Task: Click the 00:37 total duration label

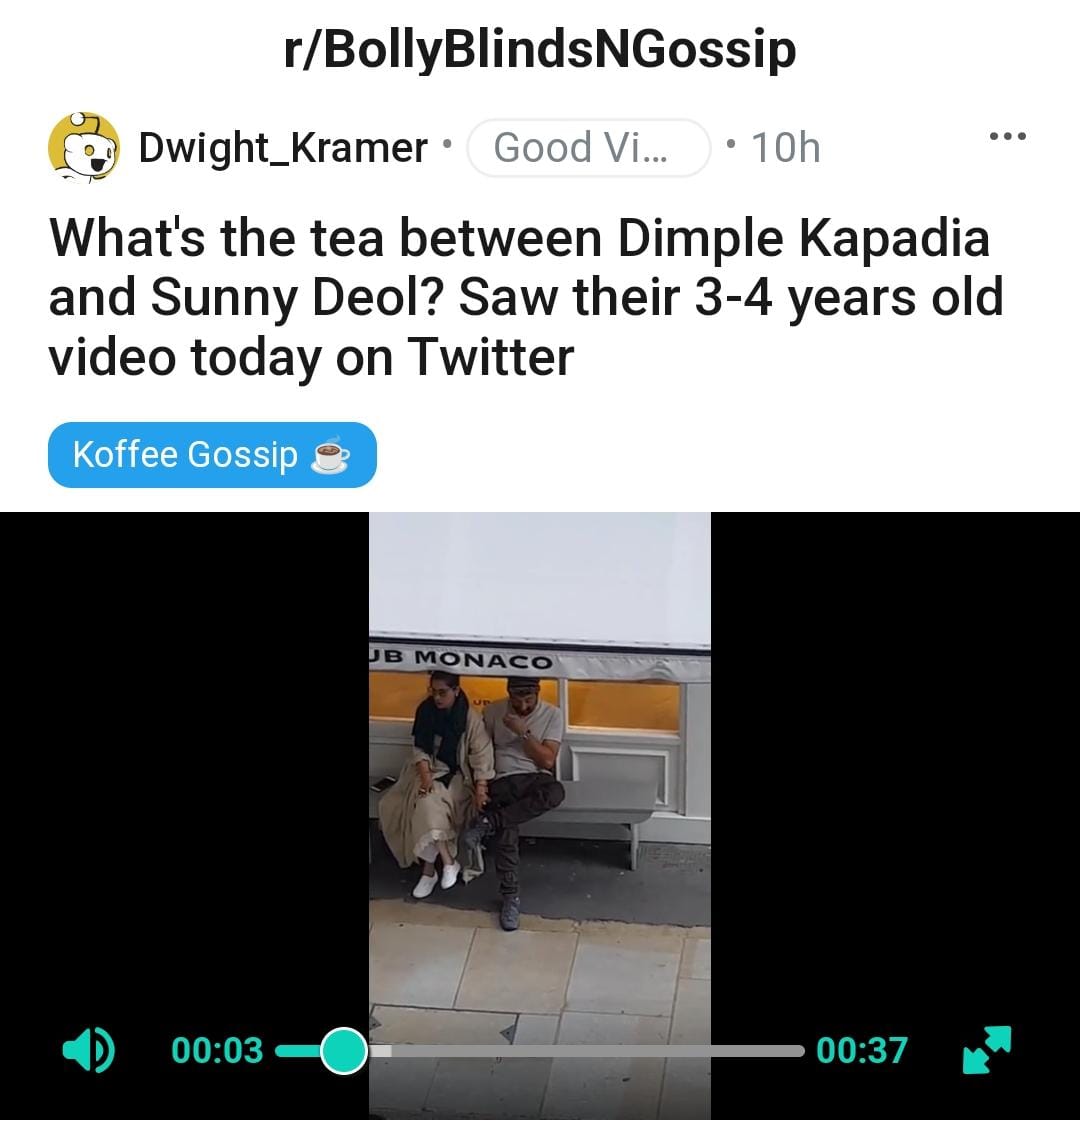Action: 862,1050
